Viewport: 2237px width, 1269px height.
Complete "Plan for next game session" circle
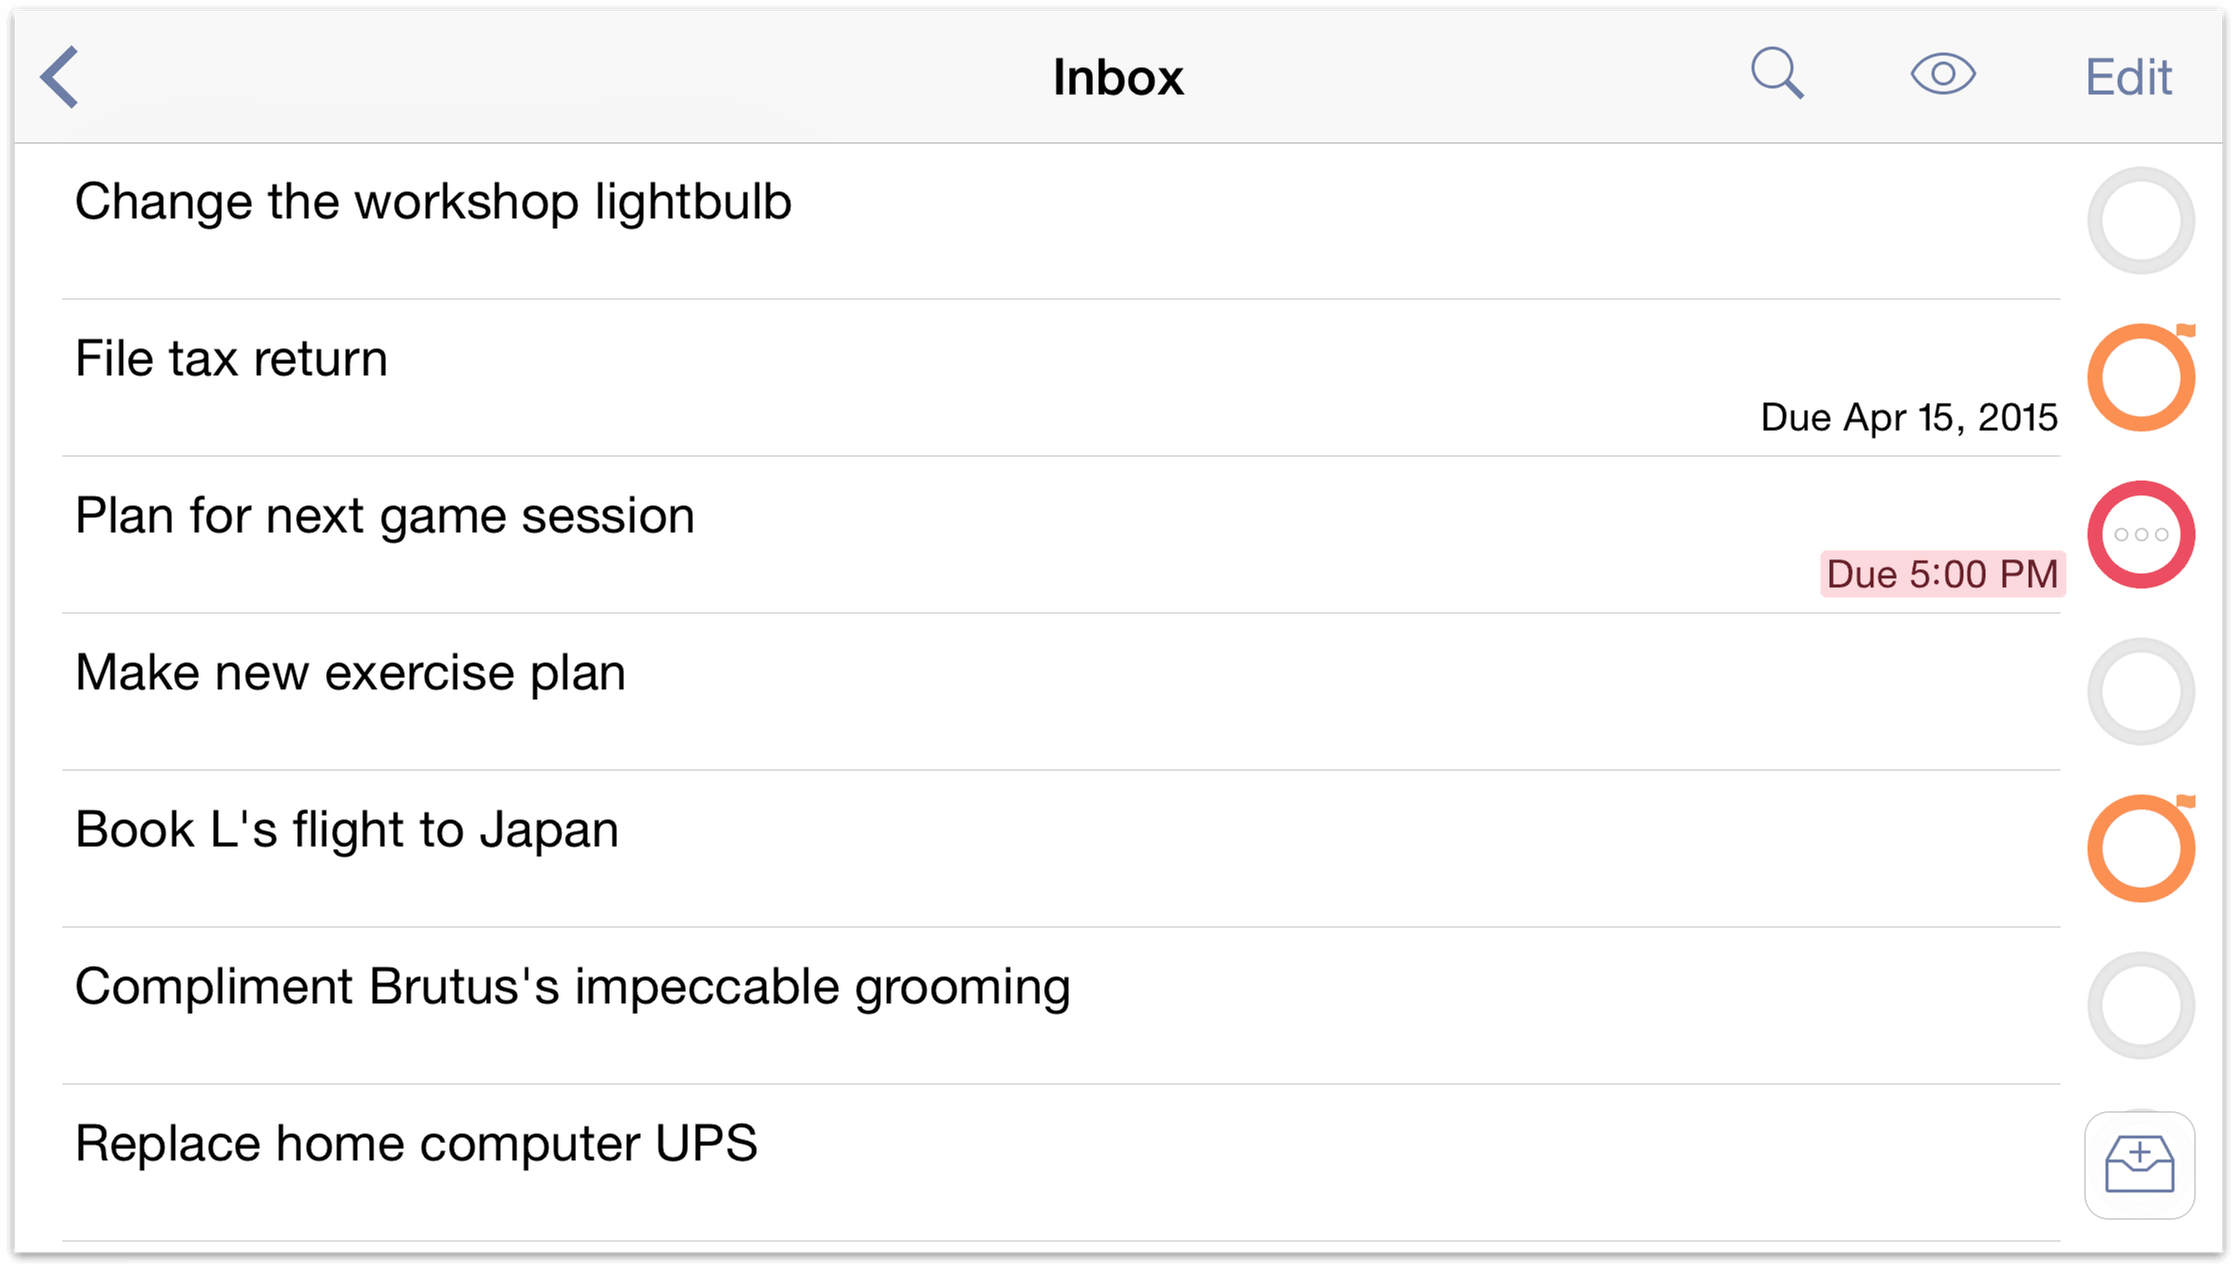pyautogui.click(x=2140, y=535)
